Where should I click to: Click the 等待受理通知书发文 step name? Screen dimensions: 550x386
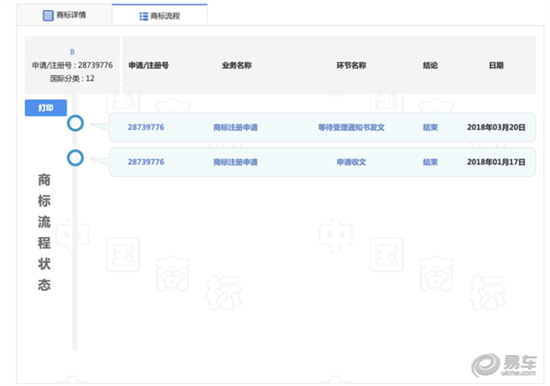pyautogui.click(x=351, y=127)
